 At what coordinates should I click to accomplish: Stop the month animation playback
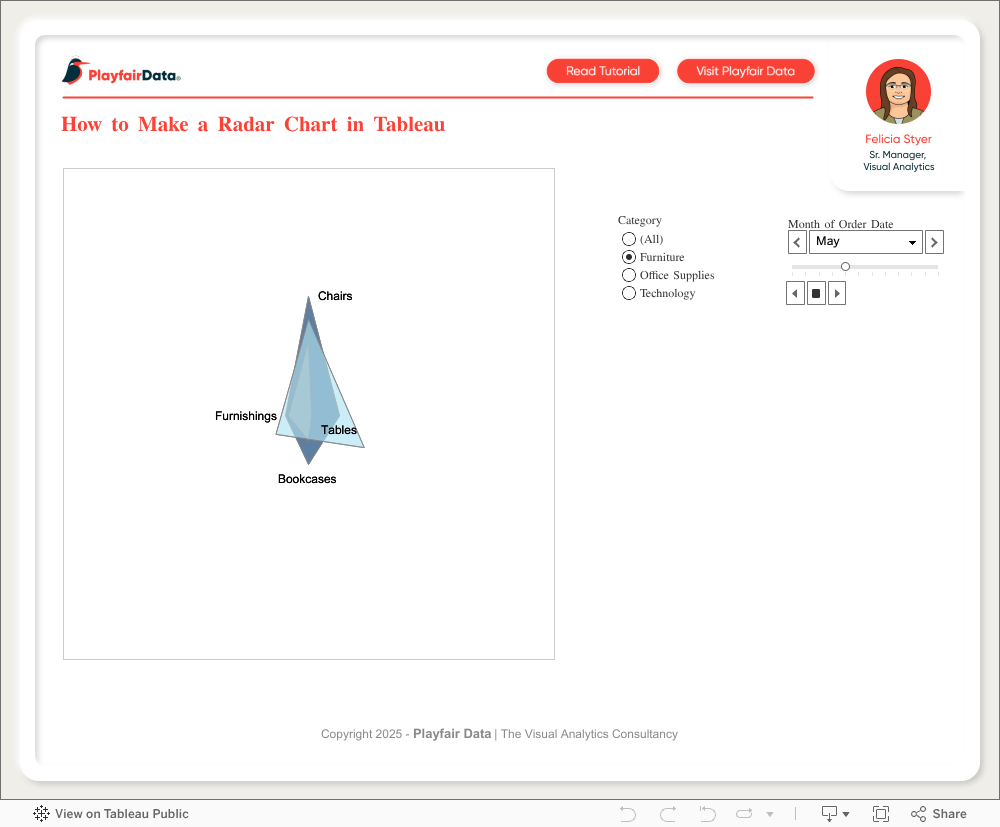point(816,293)
